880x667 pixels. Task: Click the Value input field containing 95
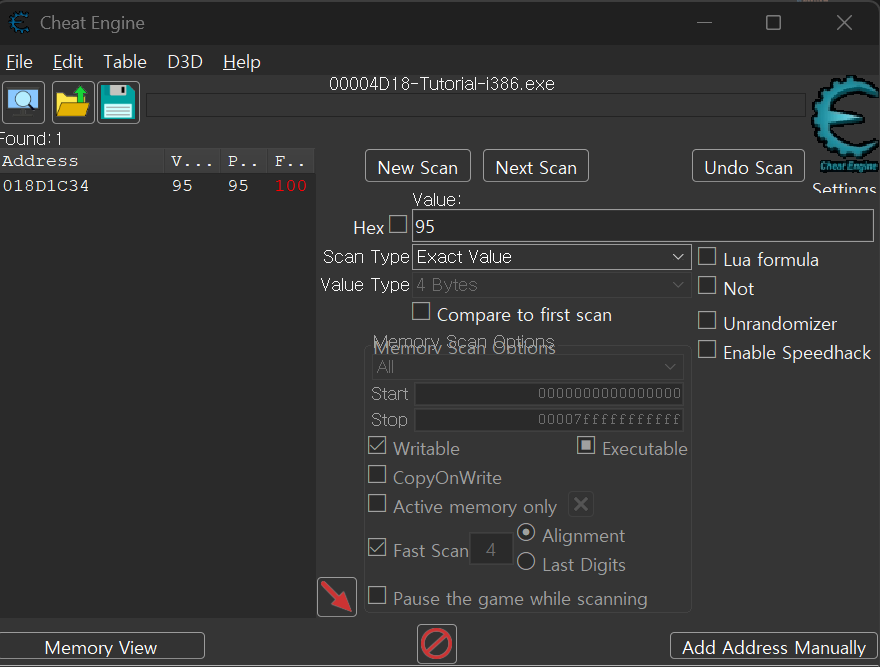(642, 226)
